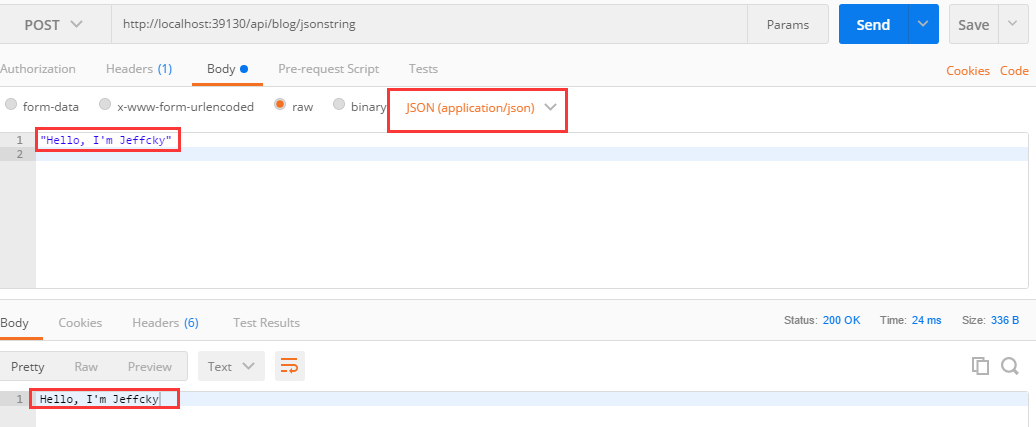Open the response Headers (6) tab
The height and width of the screenshot is (427, 1036).
[x=165, y=323]
